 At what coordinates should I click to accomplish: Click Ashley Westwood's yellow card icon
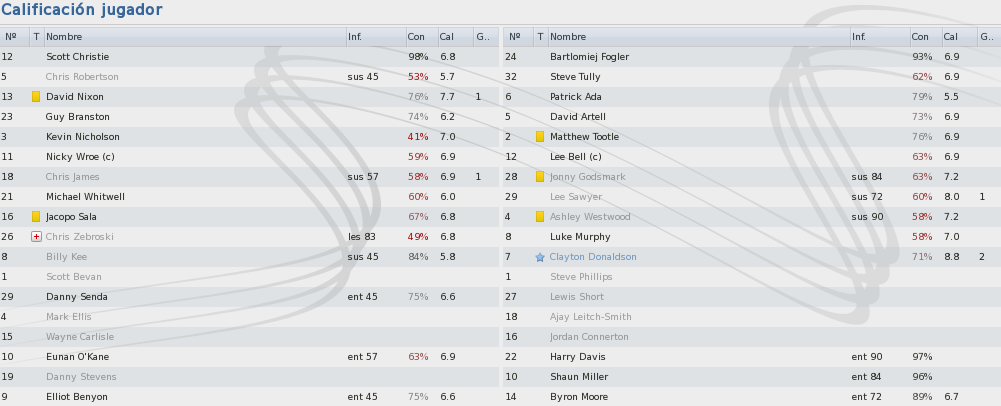tap(540, 217)
